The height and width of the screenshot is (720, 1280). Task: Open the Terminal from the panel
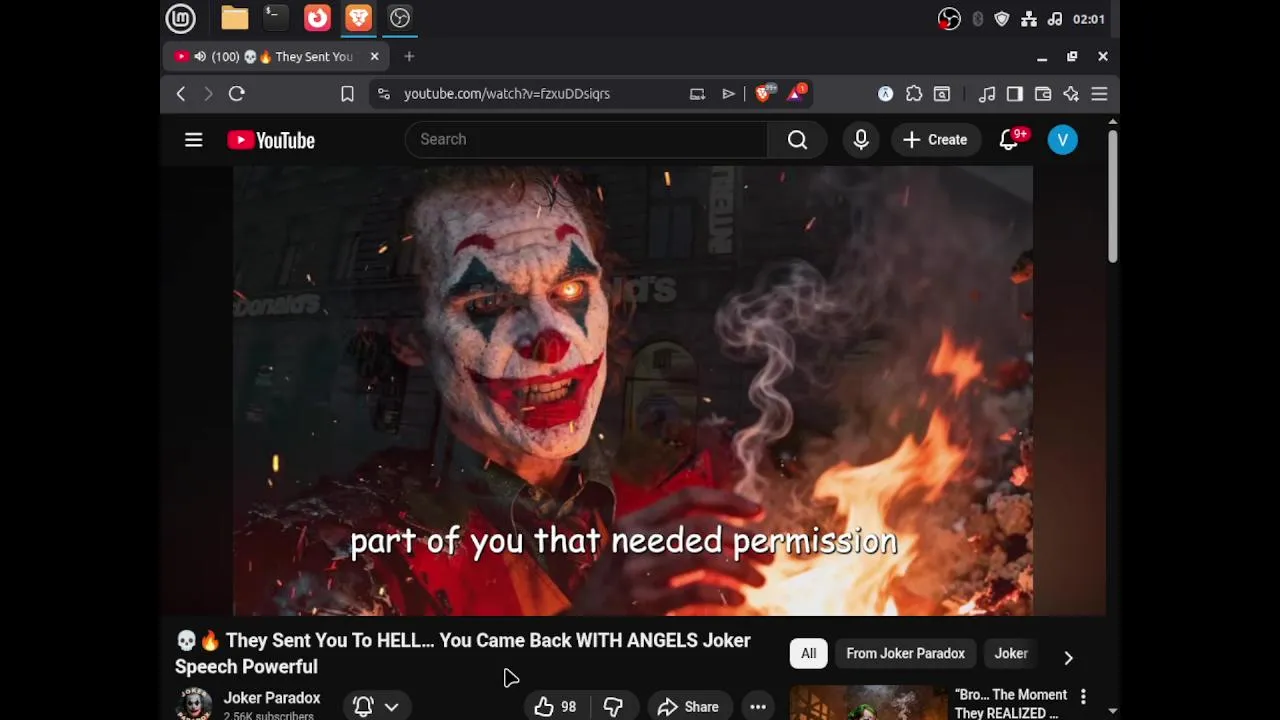(x=276, y=18)
